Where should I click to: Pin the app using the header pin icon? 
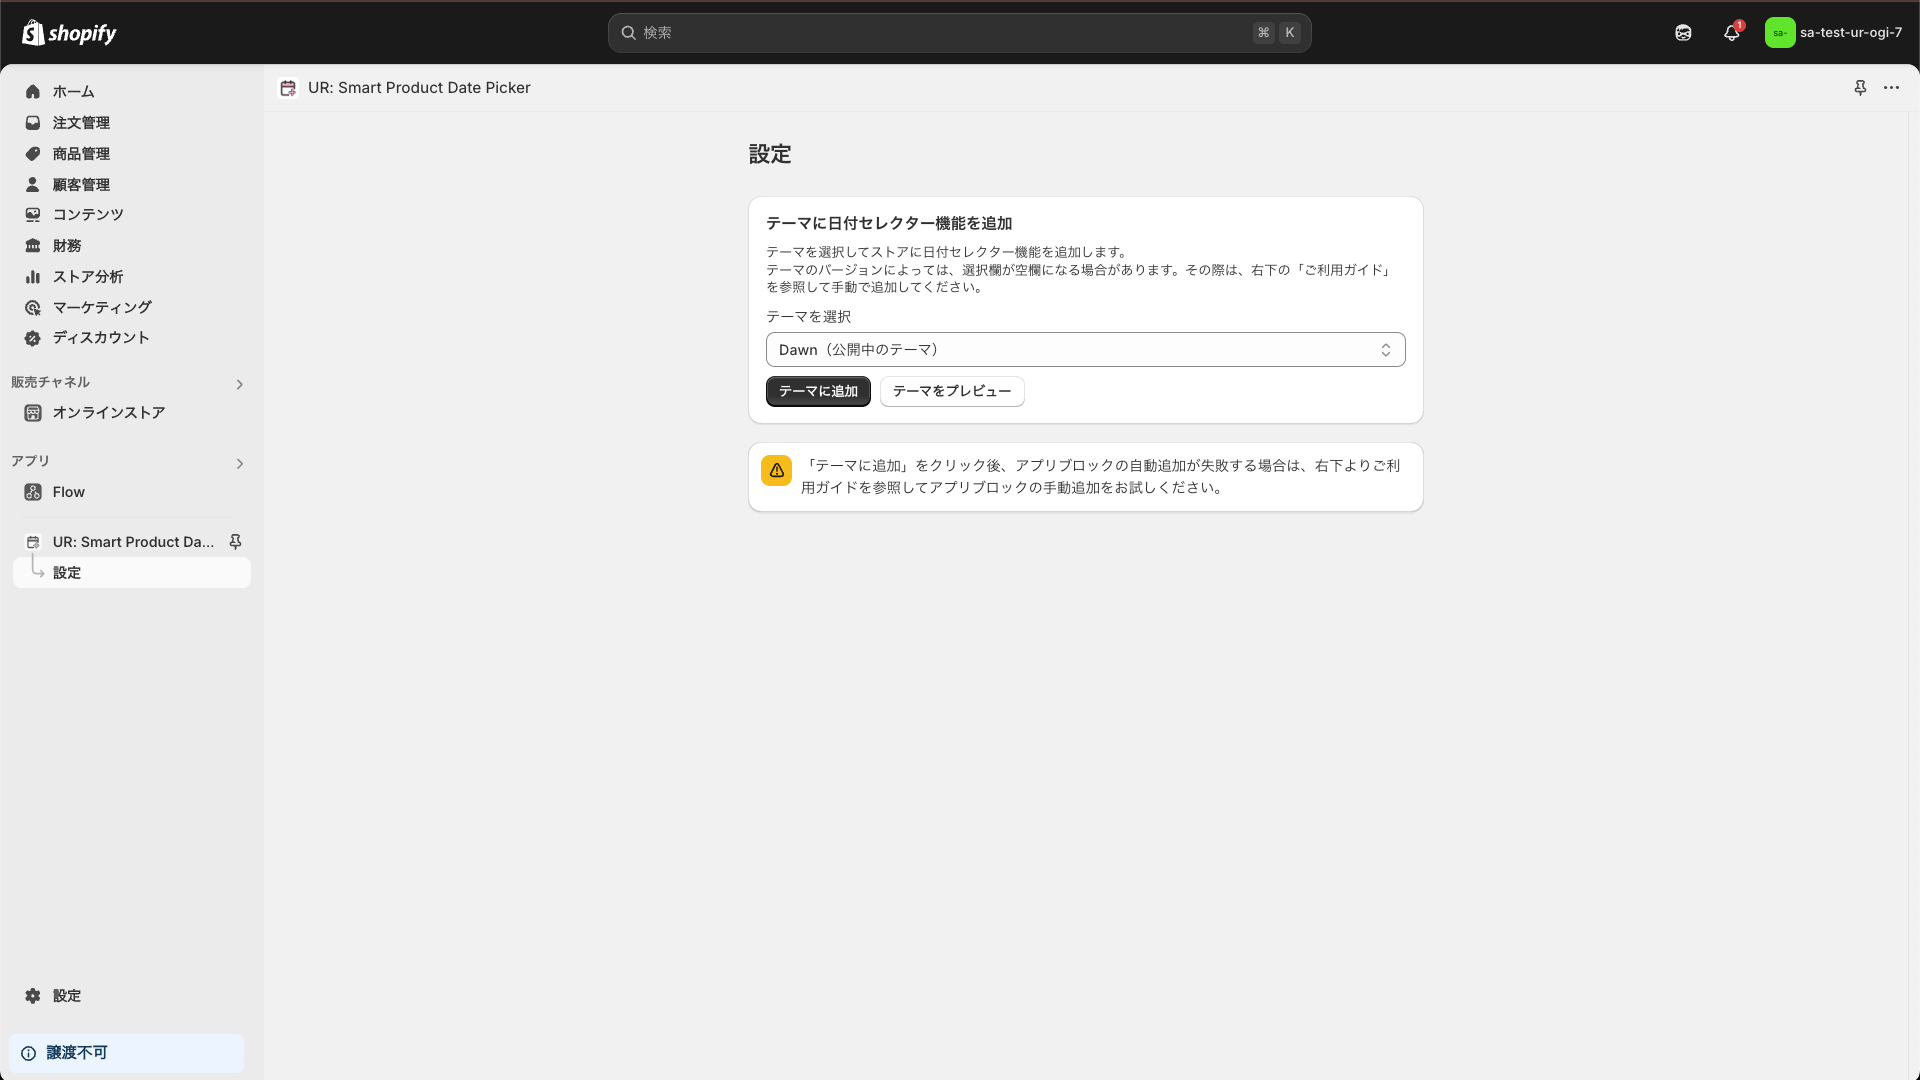pyautogui.click(x=1860, y=88)
